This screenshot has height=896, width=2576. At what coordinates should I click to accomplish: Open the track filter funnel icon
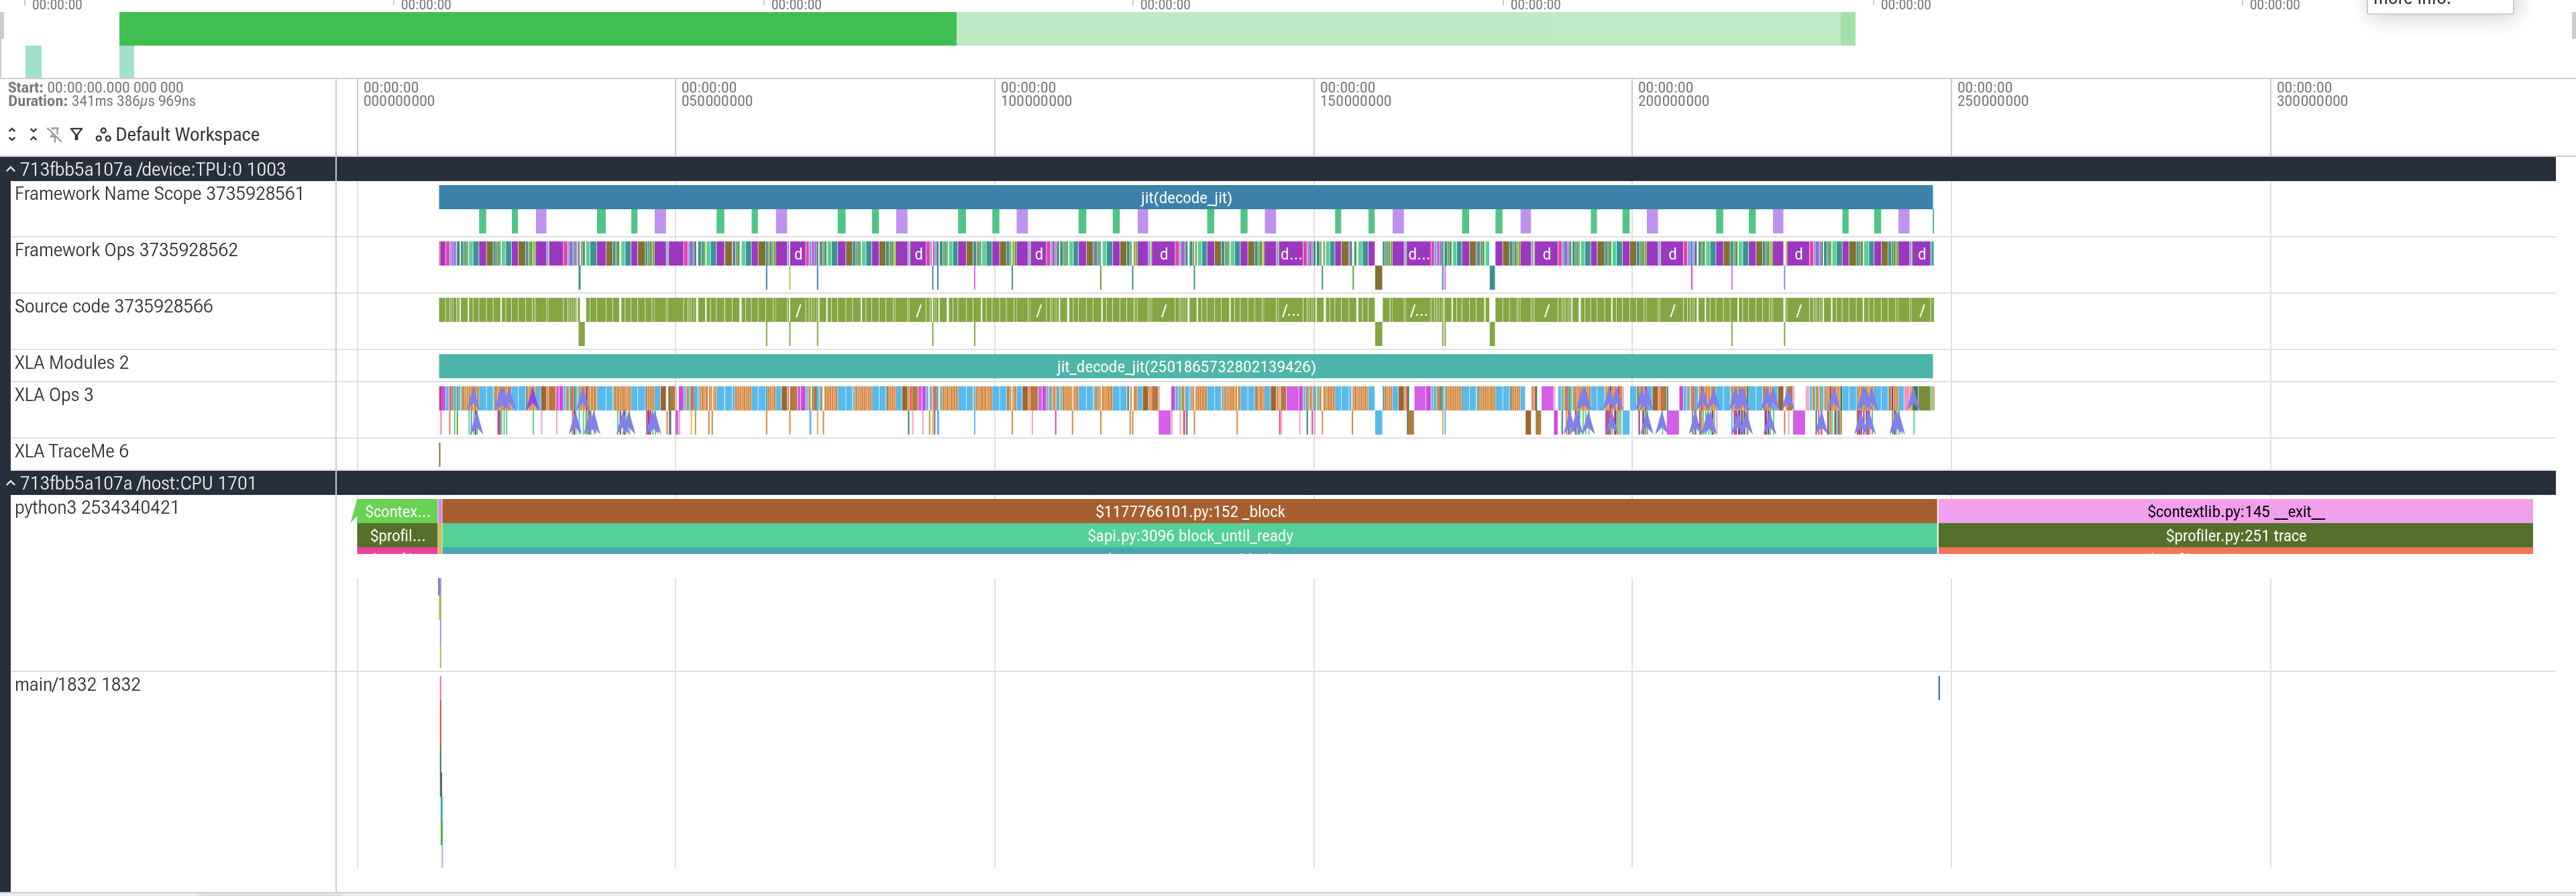click(76, 134)
